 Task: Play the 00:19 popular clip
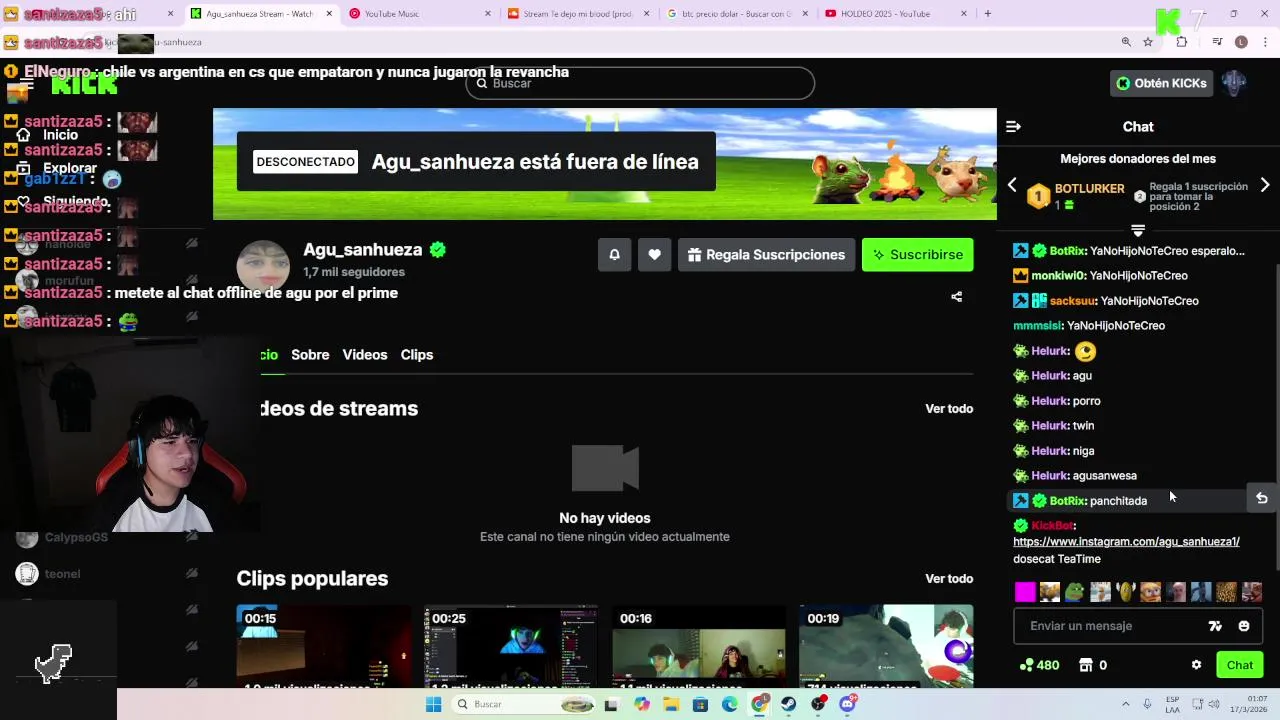tap(886, 645)
